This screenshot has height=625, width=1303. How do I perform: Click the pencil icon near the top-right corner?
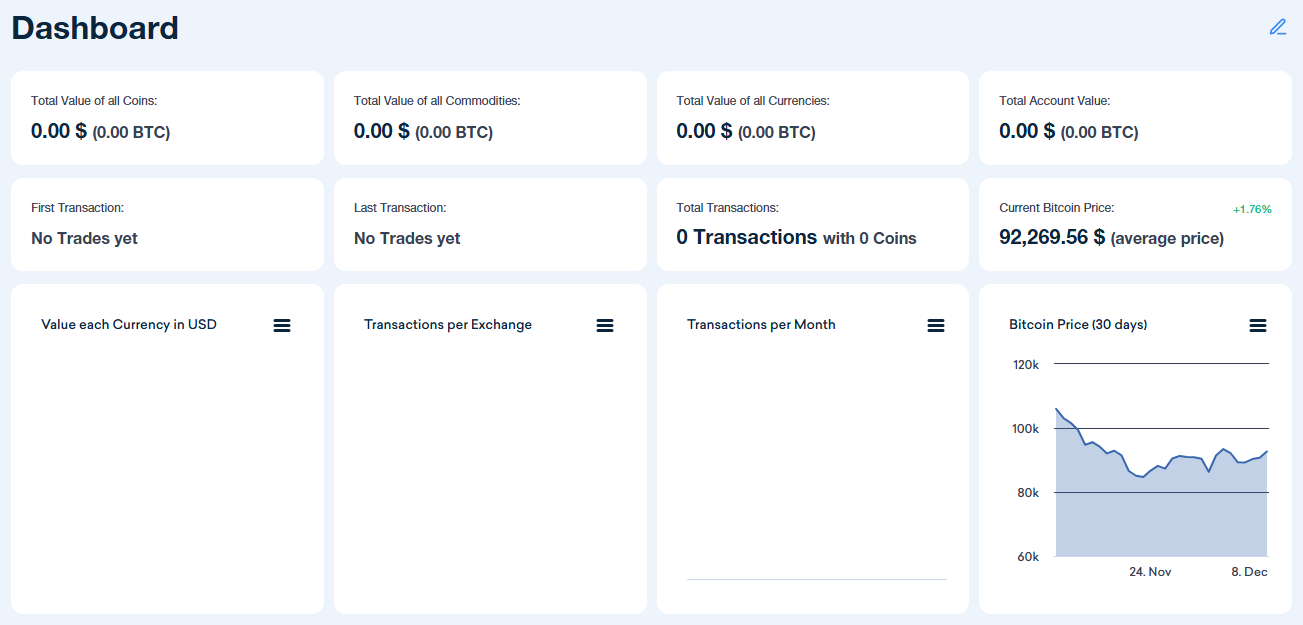[1277, 27]
